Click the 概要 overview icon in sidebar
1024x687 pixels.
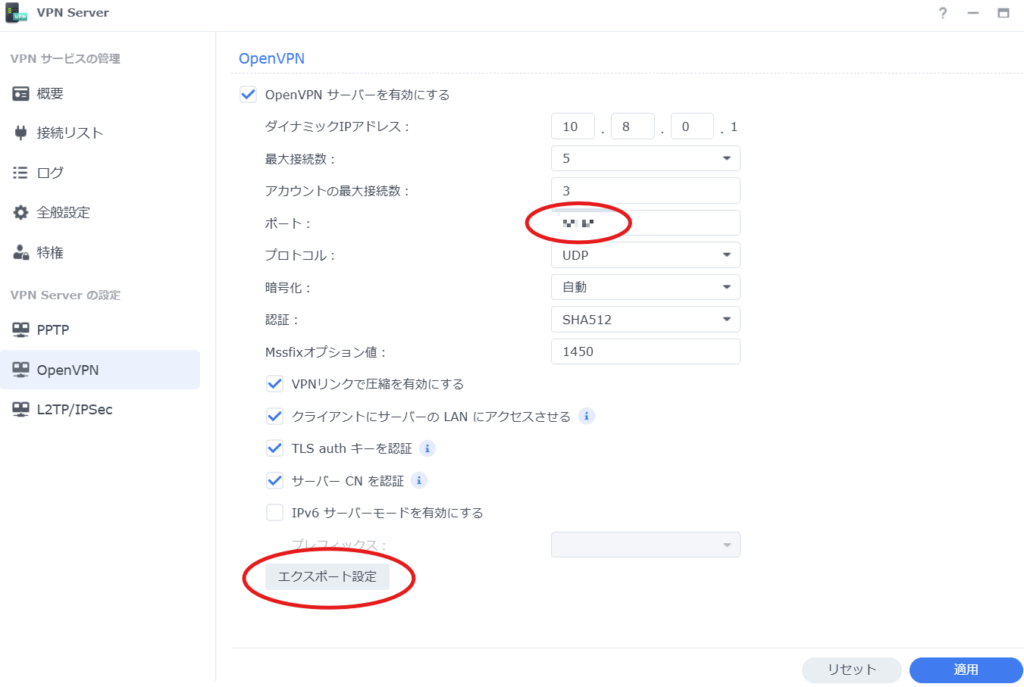pyautogui.click(x=20, y=93)
